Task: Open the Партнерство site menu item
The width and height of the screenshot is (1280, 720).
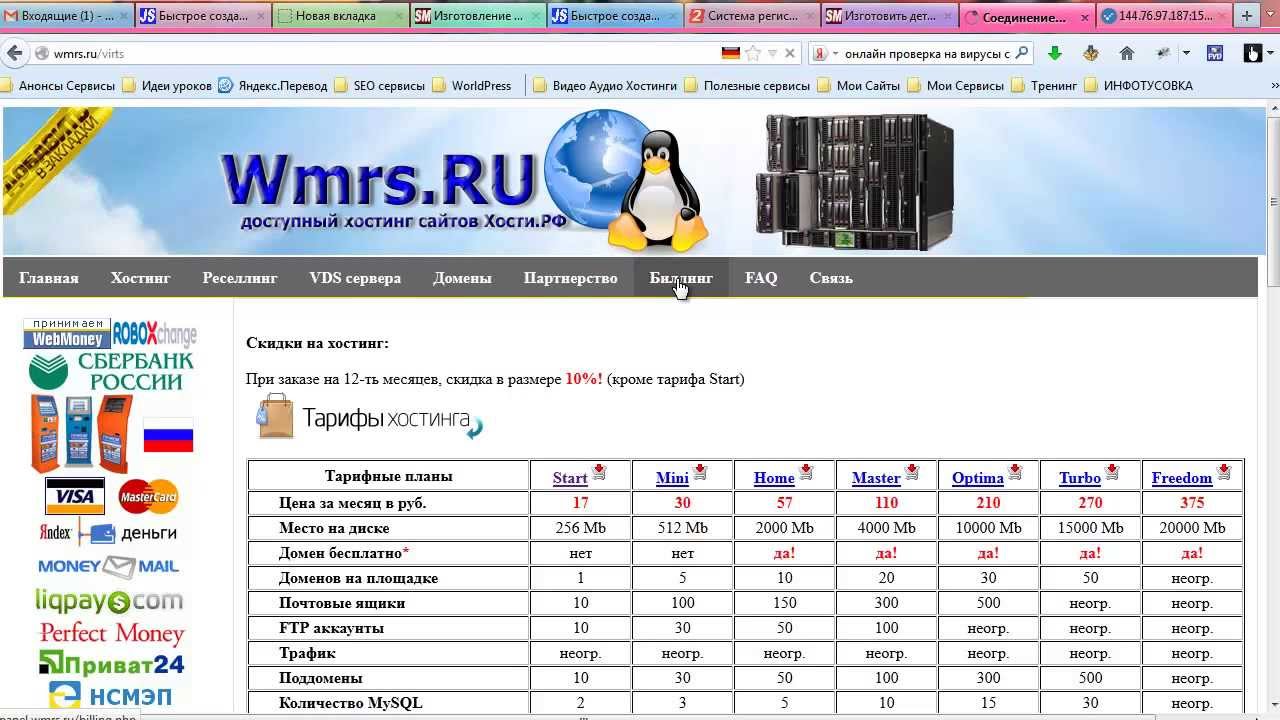Action: coord(571,278)
